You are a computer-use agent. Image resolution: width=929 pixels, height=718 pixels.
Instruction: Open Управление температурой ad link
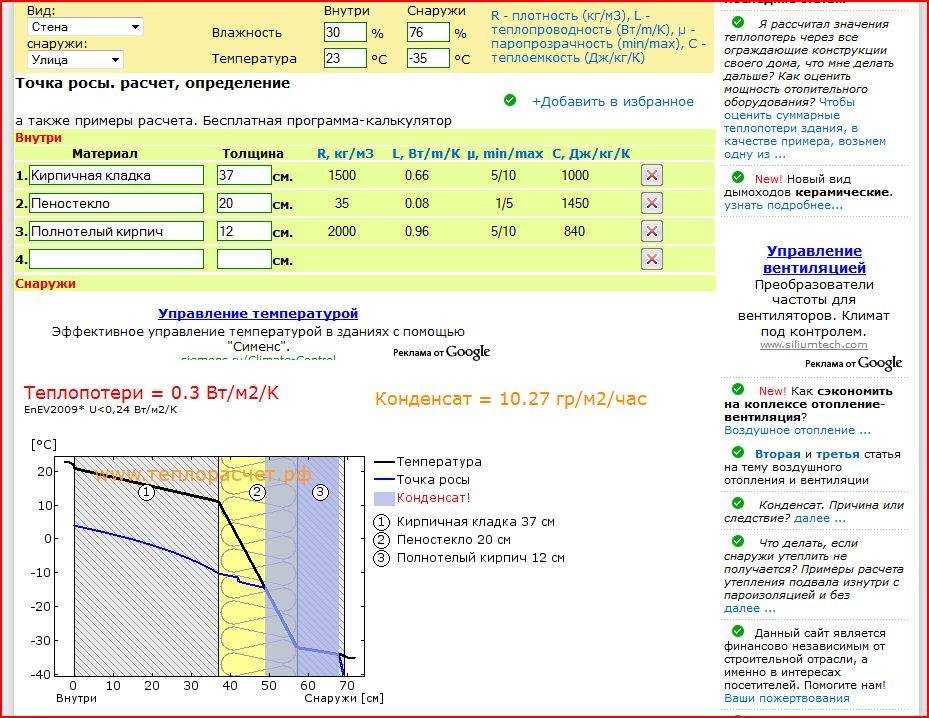258,313
